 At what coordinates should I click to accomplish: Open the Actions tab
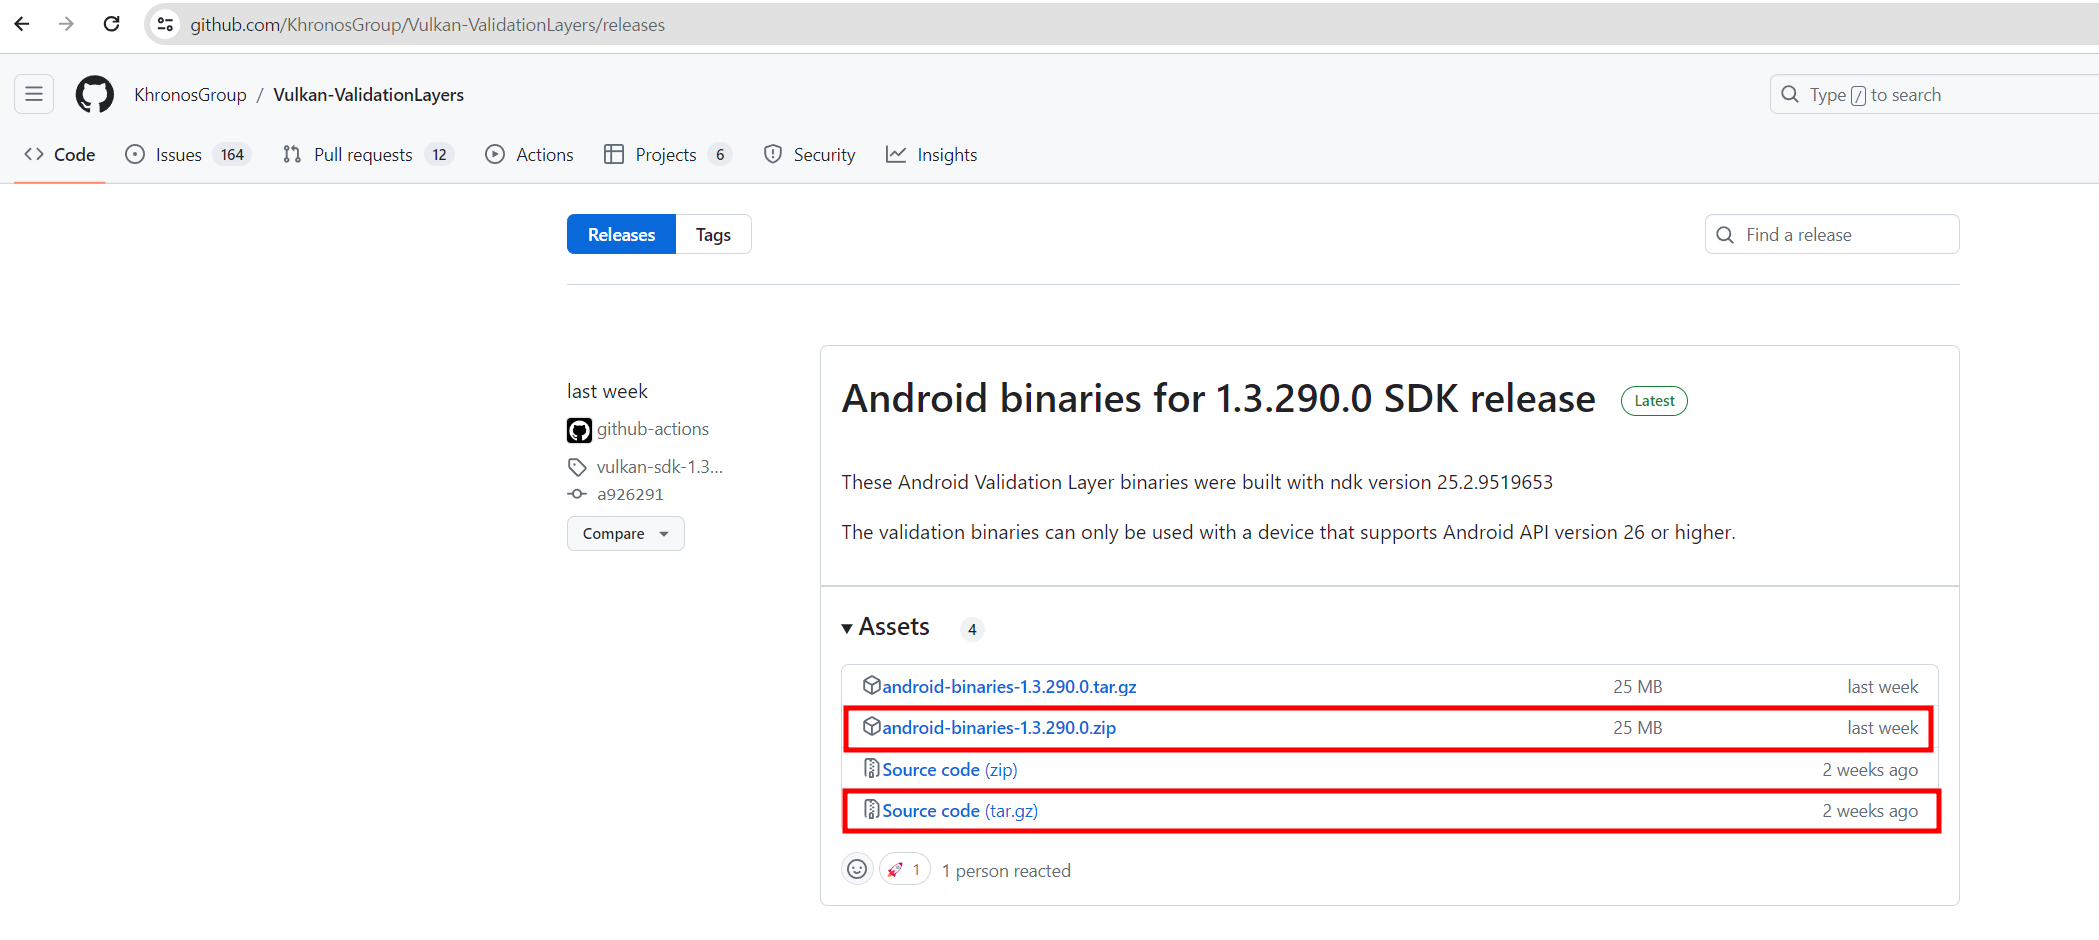(529, 155)
